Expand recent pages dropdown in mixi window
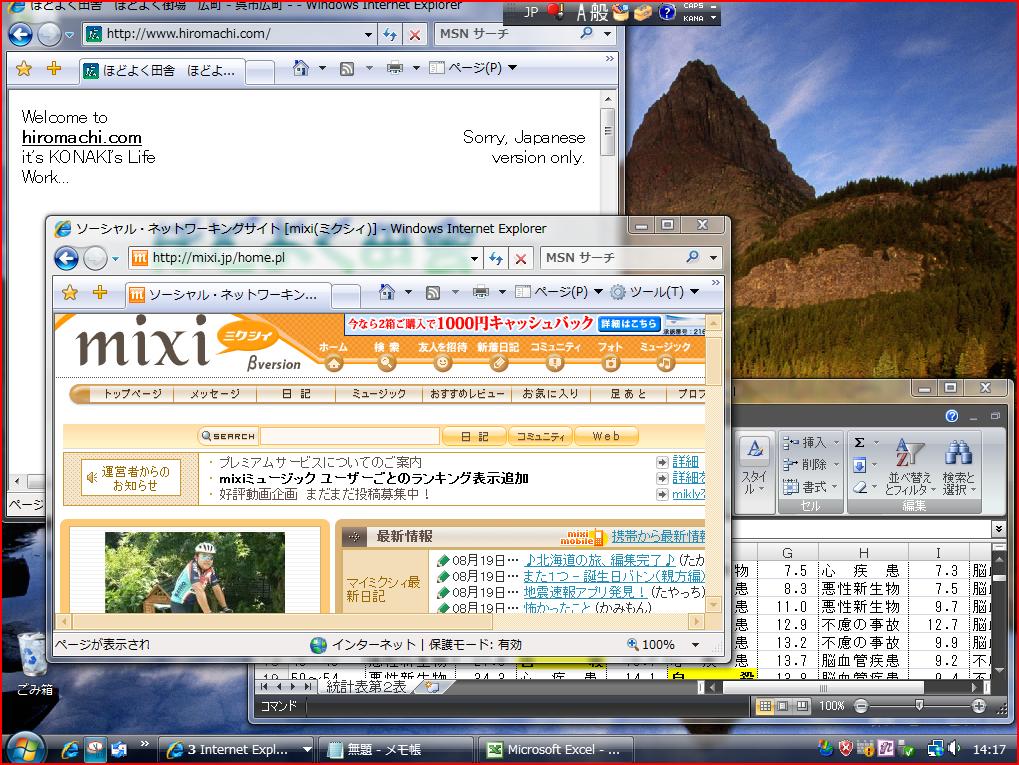 [115, 259]
